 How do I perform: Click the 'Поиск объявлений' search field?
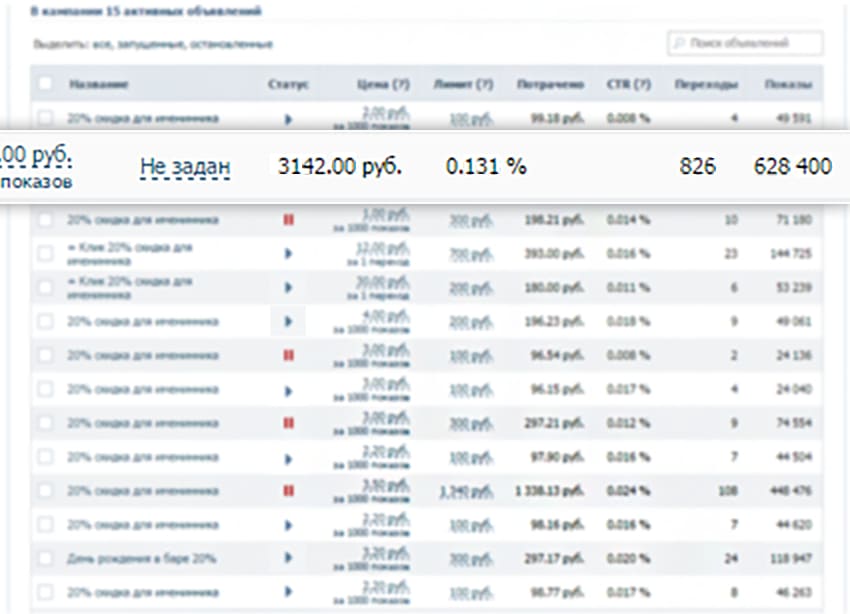[745, 44]
